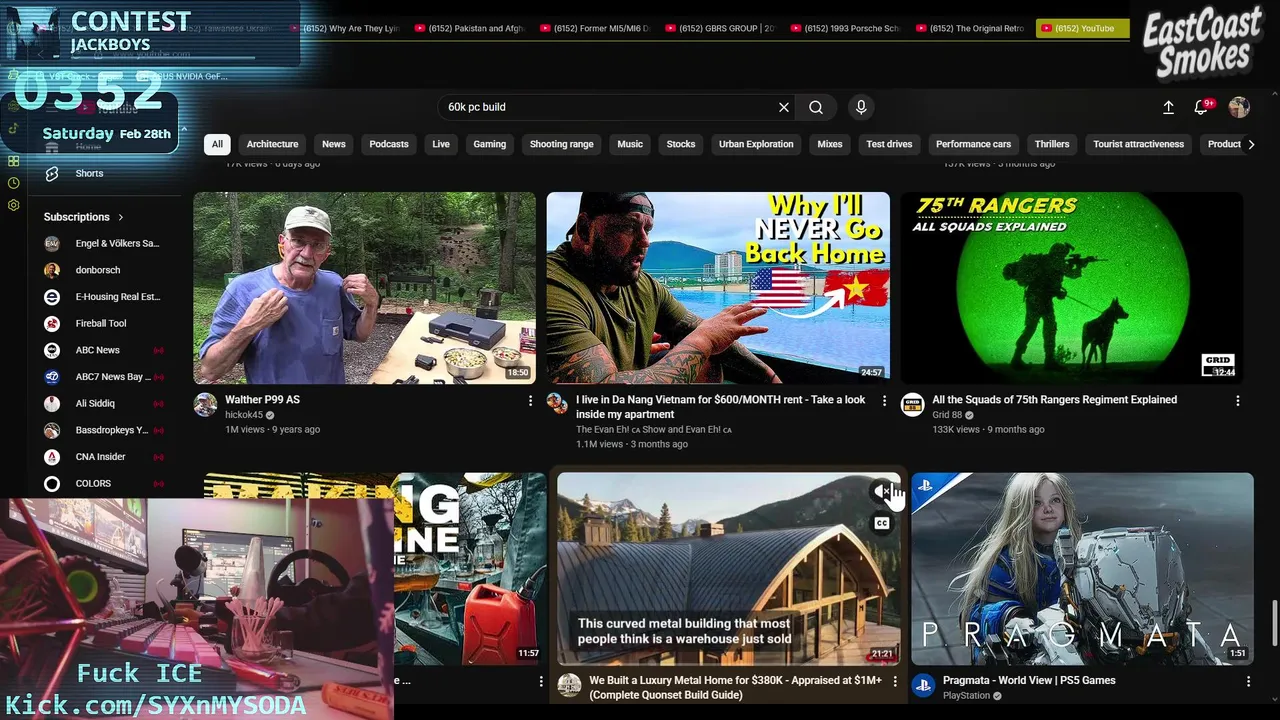The image size is (1280, 720).
Task: Select the Tourist attractiveness filter chip
Action: point(1138,144)
